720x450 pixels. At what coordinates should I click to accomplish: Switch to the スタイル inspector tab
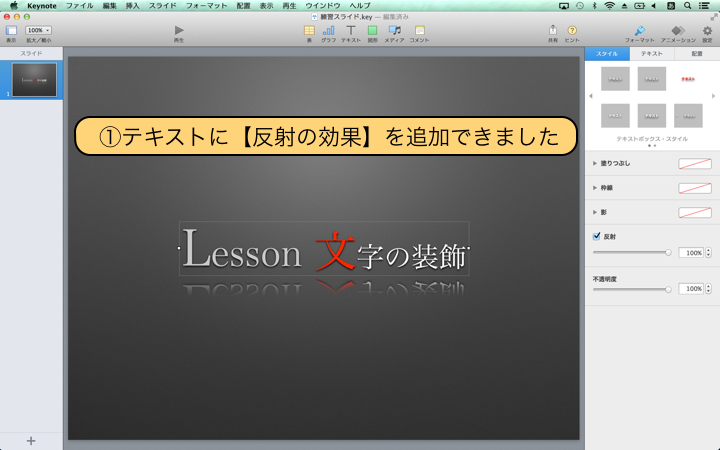click(607, 54)
